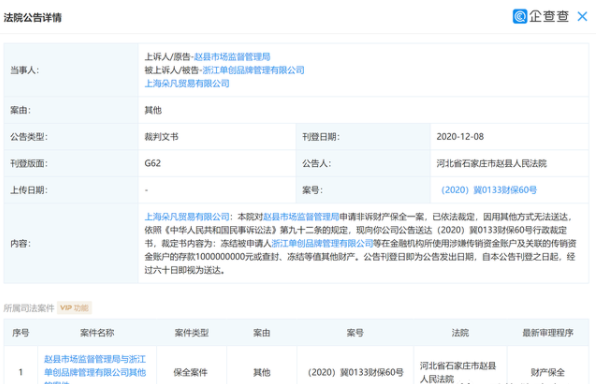The width and height of the screenshot is (598, 384).
Task: Click the 所属司法案件 section heading
Action: (29, 308)
